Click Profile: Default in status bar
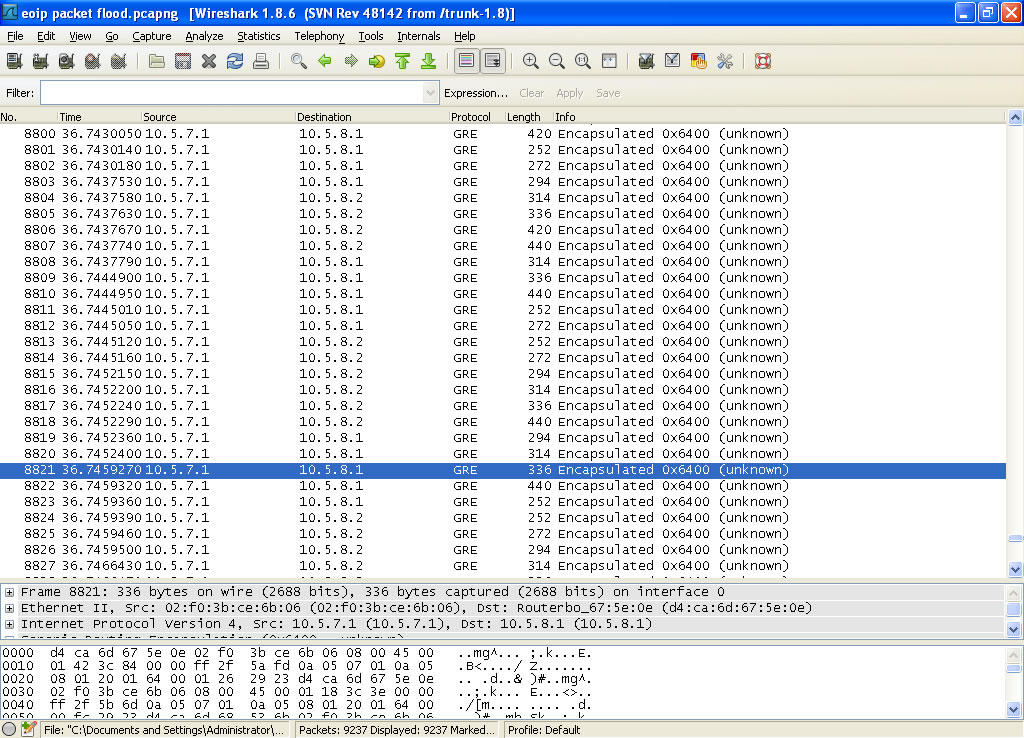Image resolution: width=1024 pixels, height=738 pixels. click(x=544, y=730)
